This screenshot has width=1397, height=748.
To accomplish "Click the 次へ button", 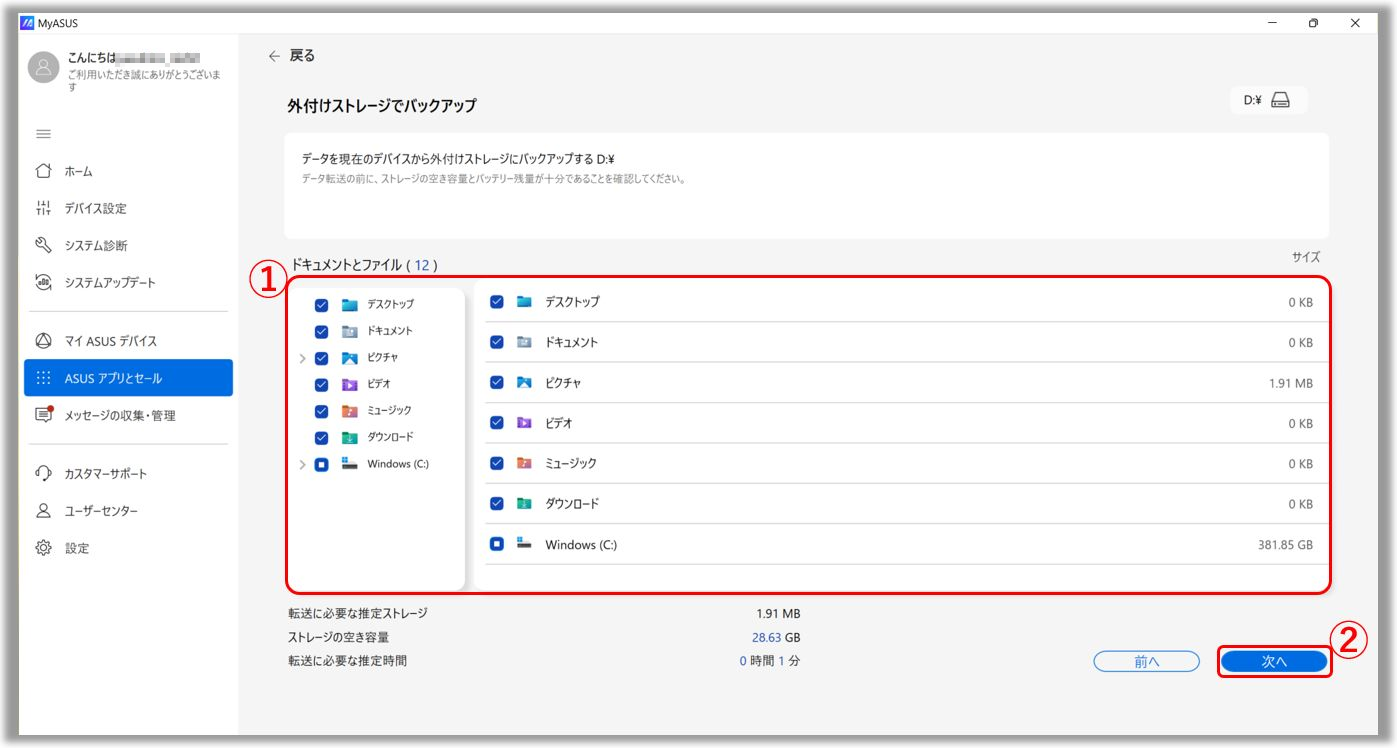I will click(1274, 661).
